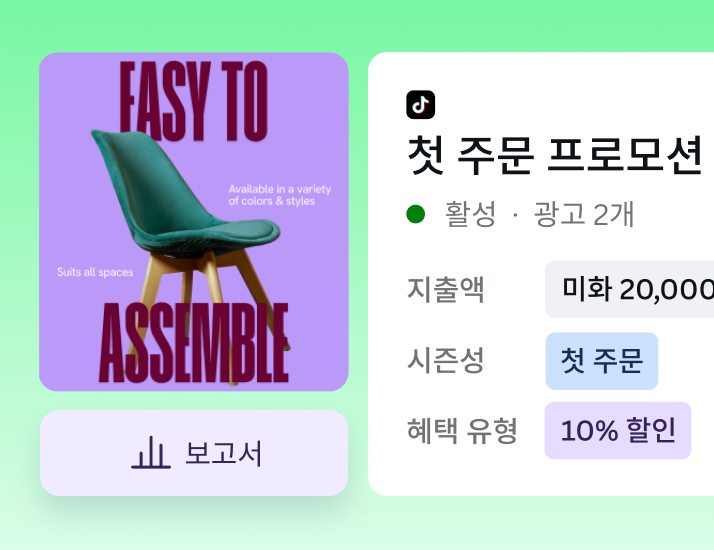Click the 혜택 유형 field label
Viewport: 714px width, 550px height.
point(462,431)
